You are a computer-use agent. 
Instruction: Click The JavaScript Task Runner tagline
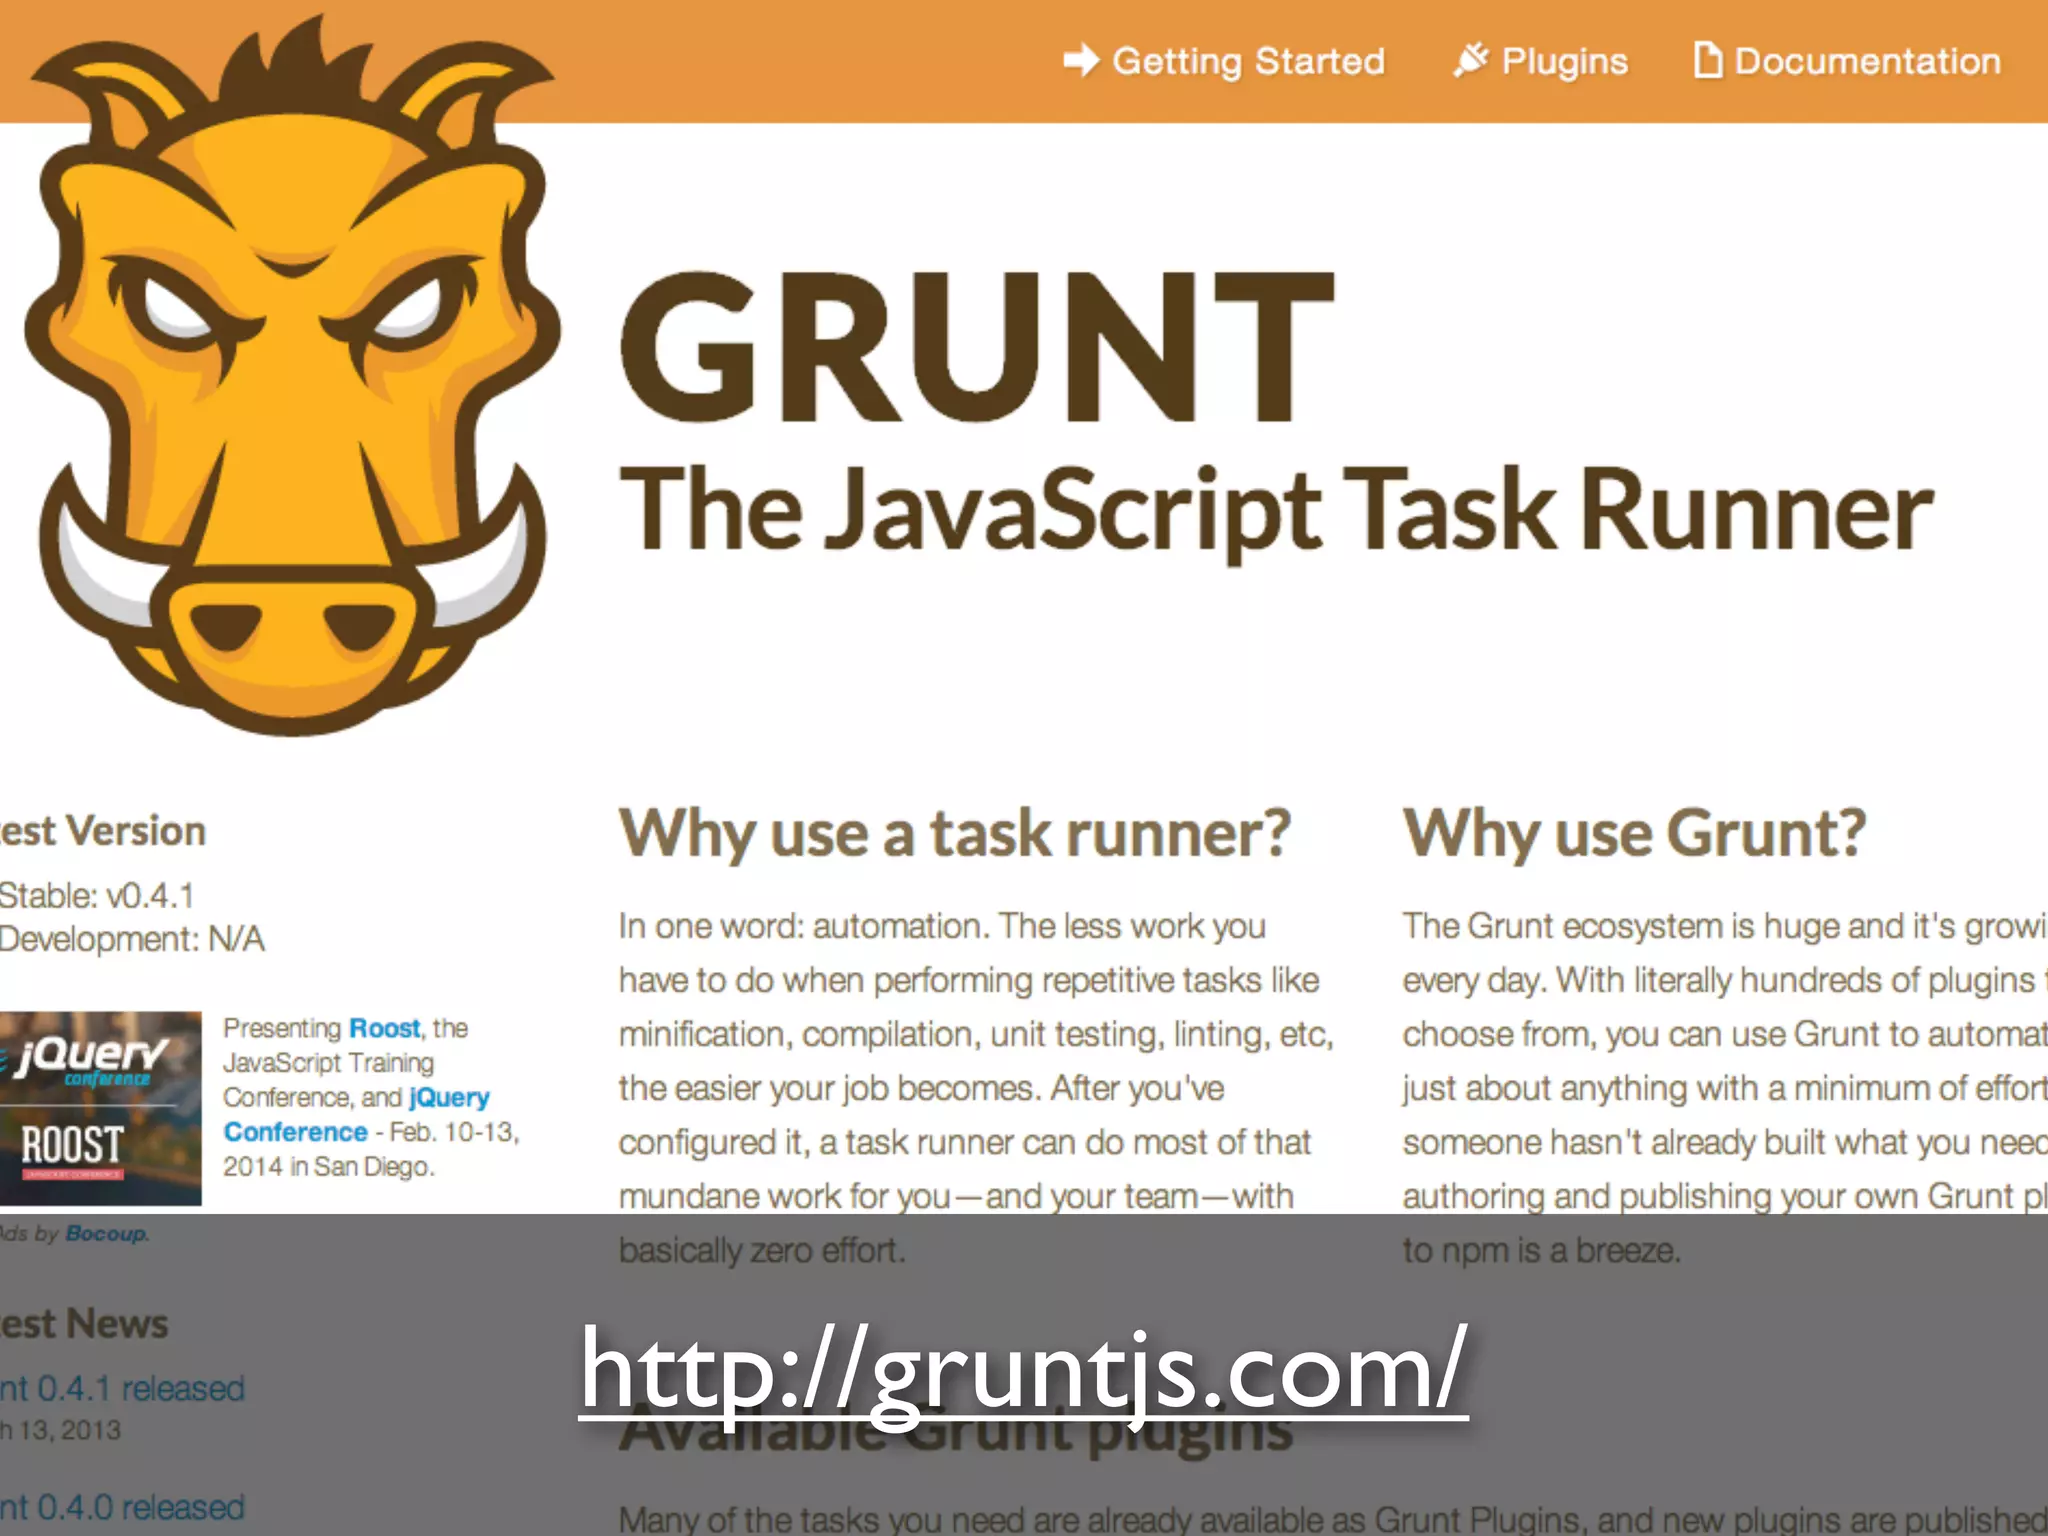[x=1276, y=512]
